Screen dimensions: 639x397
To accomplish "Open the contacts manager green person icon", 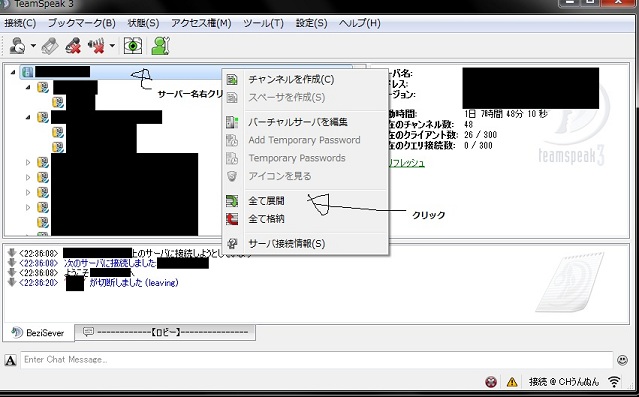I will click(x=160, y=46).
